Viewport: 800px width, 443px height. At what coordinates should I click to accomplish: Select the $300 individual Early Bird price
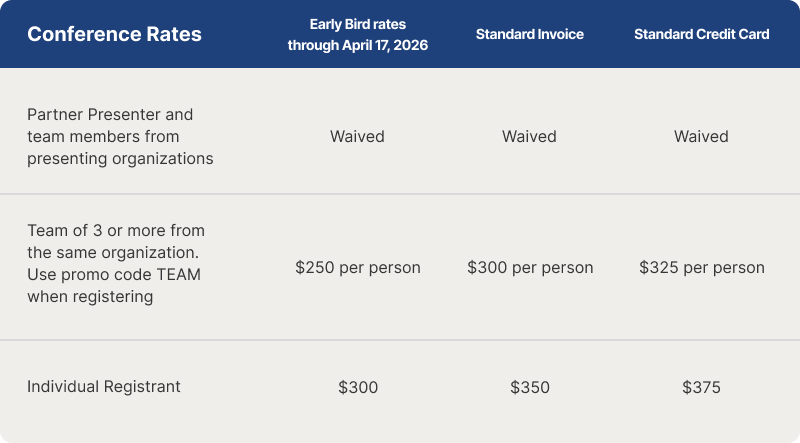click(357, 387)
